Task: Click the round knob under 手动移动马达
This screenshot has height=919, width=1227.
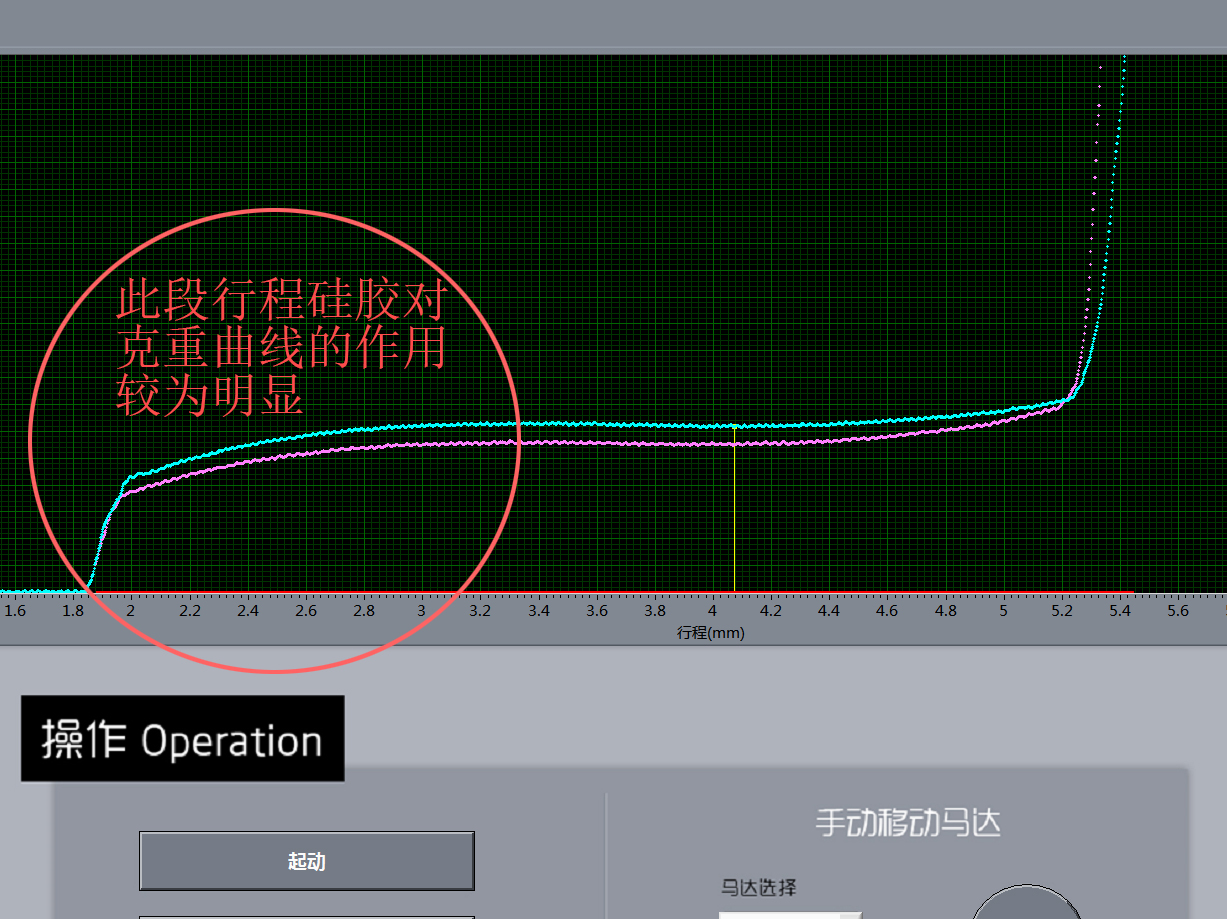Action: click(x=1027, y=902)
